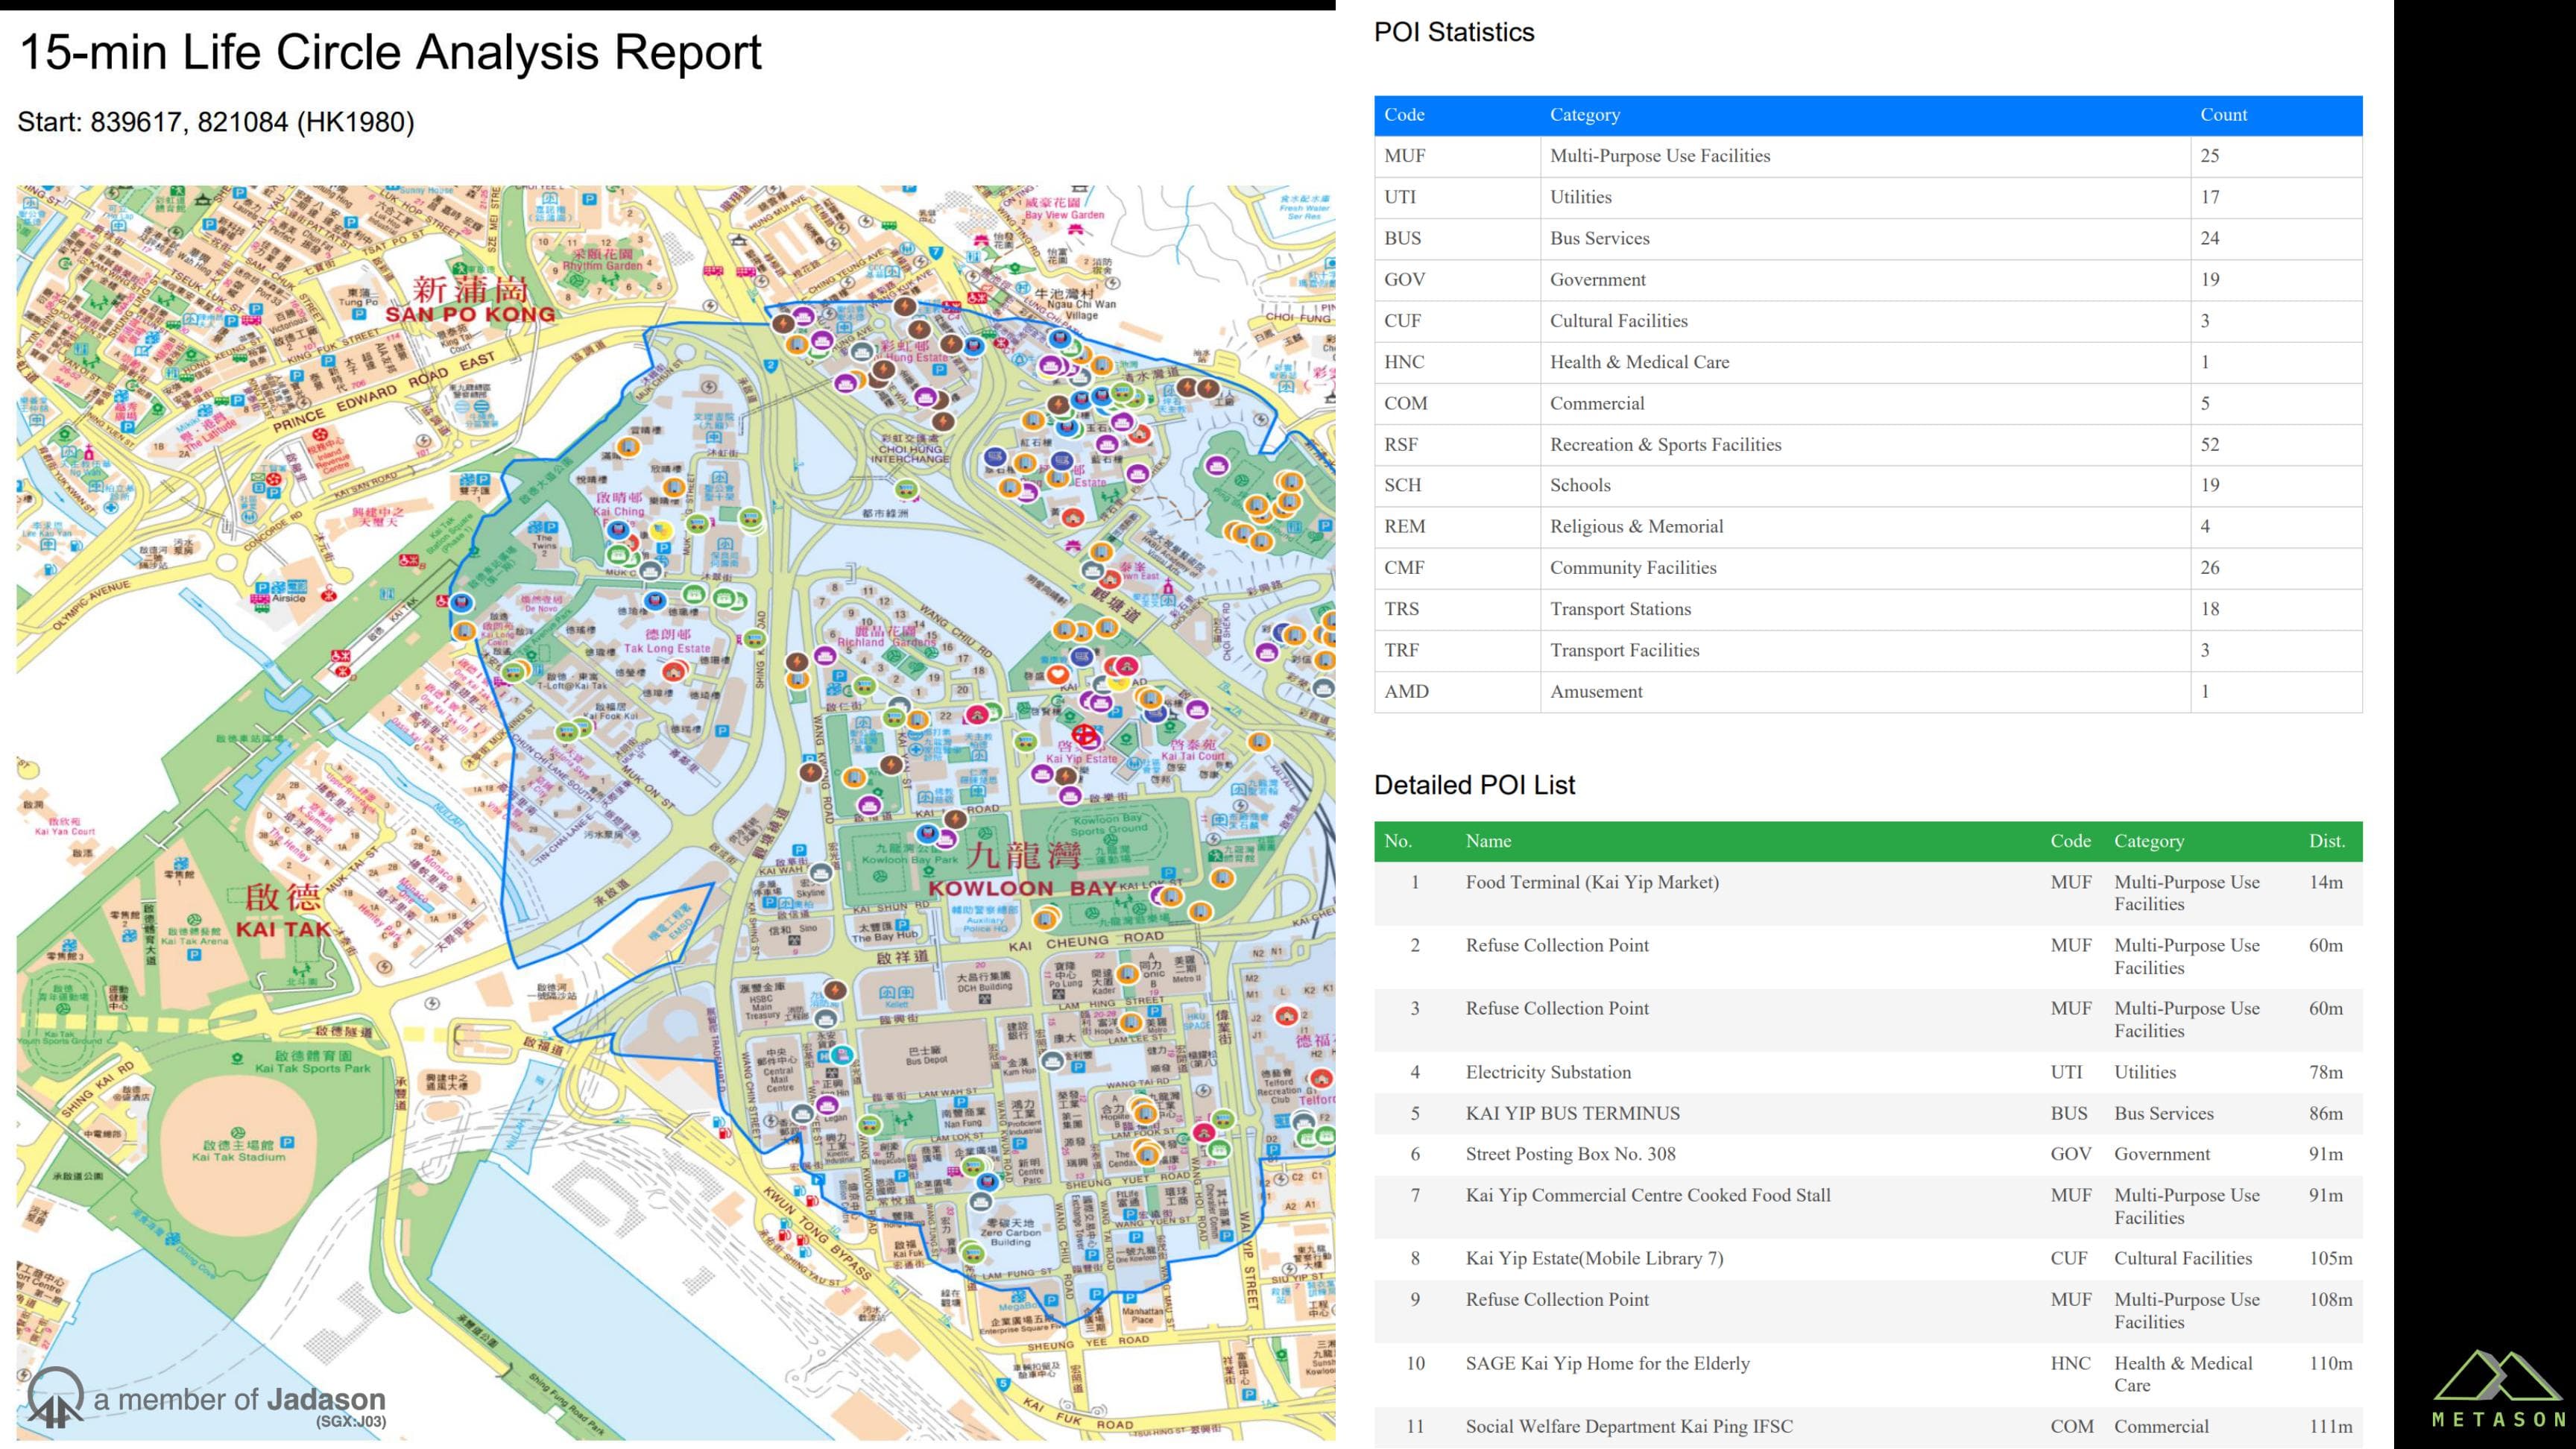Viewport: 2576px width, 1449px height.
Task: Click SAGE Kai Yip Home for the Elderly
Action: 1607,1363
